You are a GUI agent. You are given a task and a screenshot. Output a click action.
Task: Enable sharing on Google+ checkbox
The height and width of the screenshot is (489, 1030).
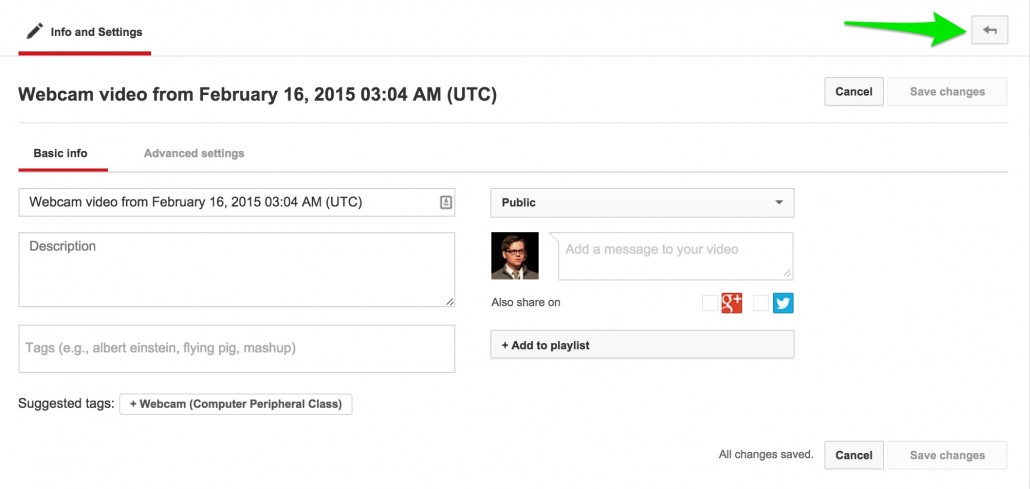click(x=710, y=303)
